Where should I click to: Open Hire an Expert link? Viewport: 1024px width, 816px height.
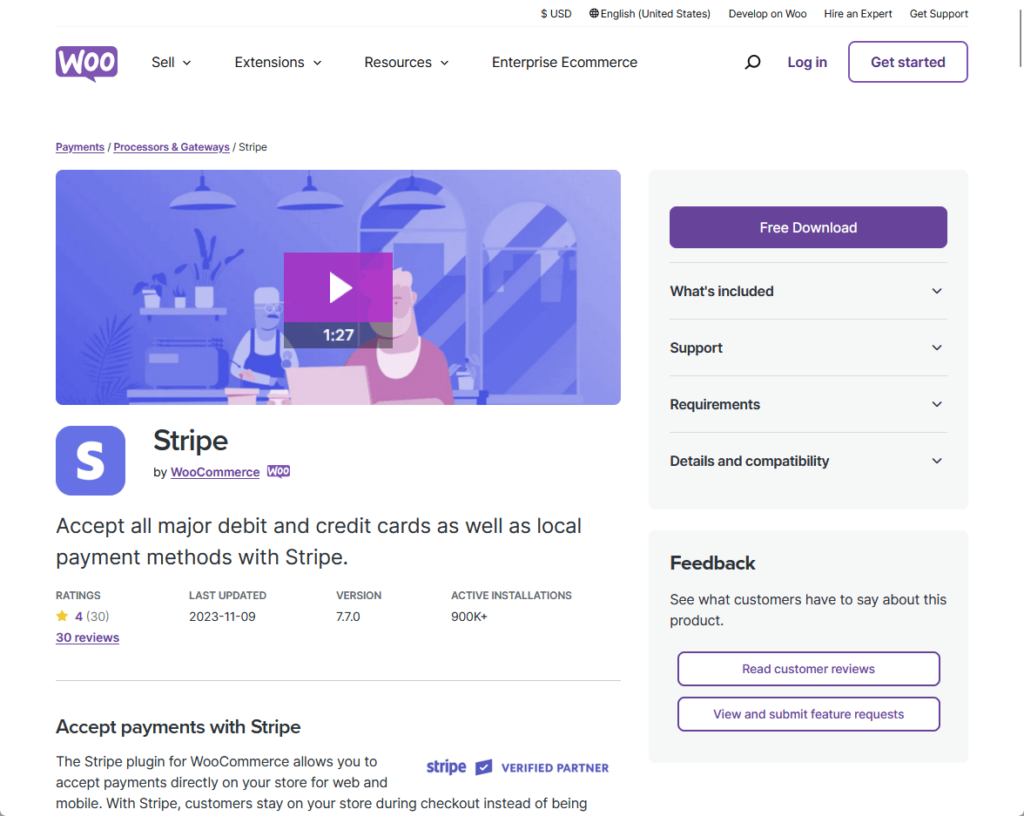[x=857, y=14]
